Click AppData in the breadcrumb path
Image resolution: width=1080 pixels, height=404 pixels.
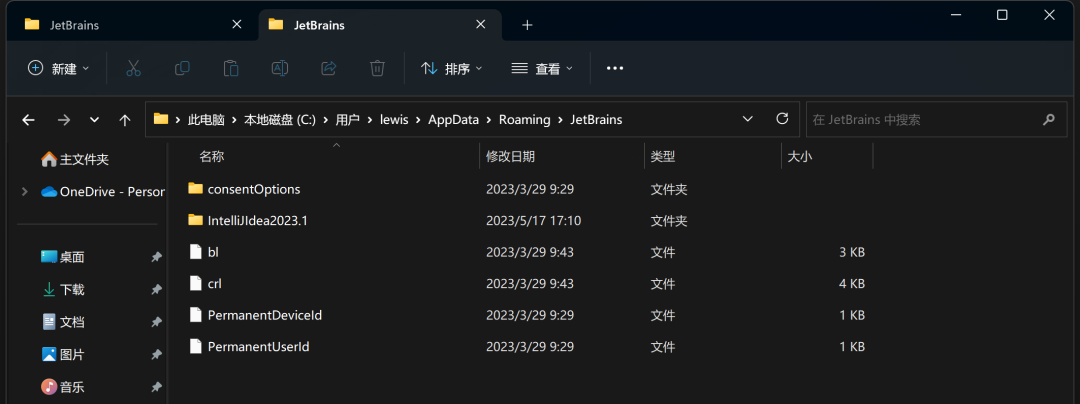coord(453,120)
